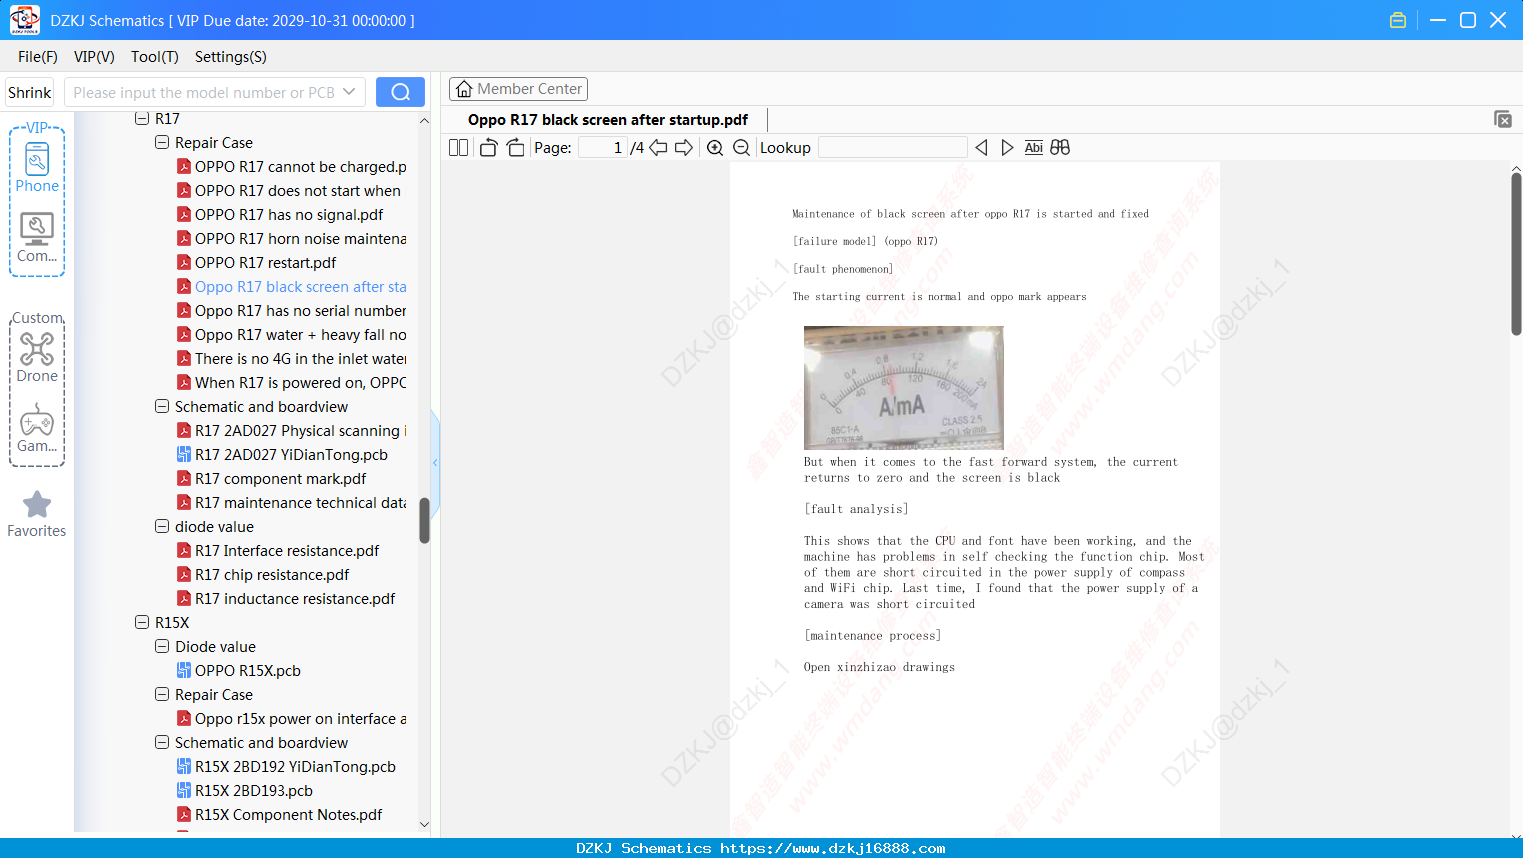Collapse R15X's Schematic and boardview folder
The width and height of the screenshot is (1523, 858).
pos(162,743)
